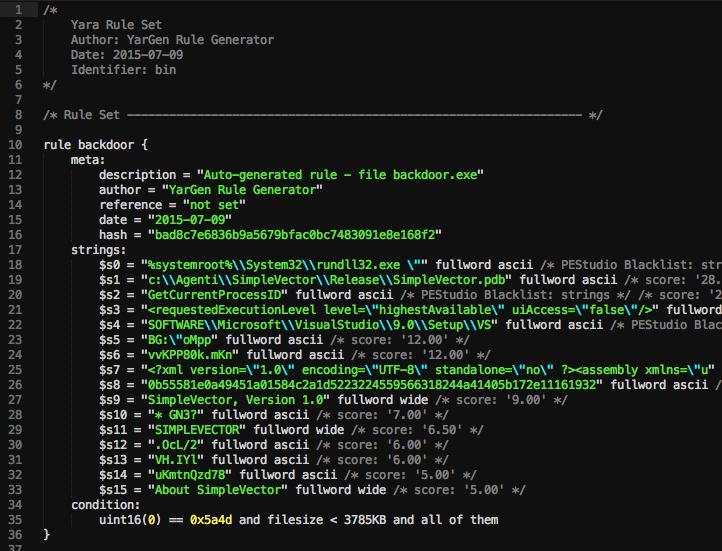Click 'Author: YarGen Rule Generator' comment line

172,40
